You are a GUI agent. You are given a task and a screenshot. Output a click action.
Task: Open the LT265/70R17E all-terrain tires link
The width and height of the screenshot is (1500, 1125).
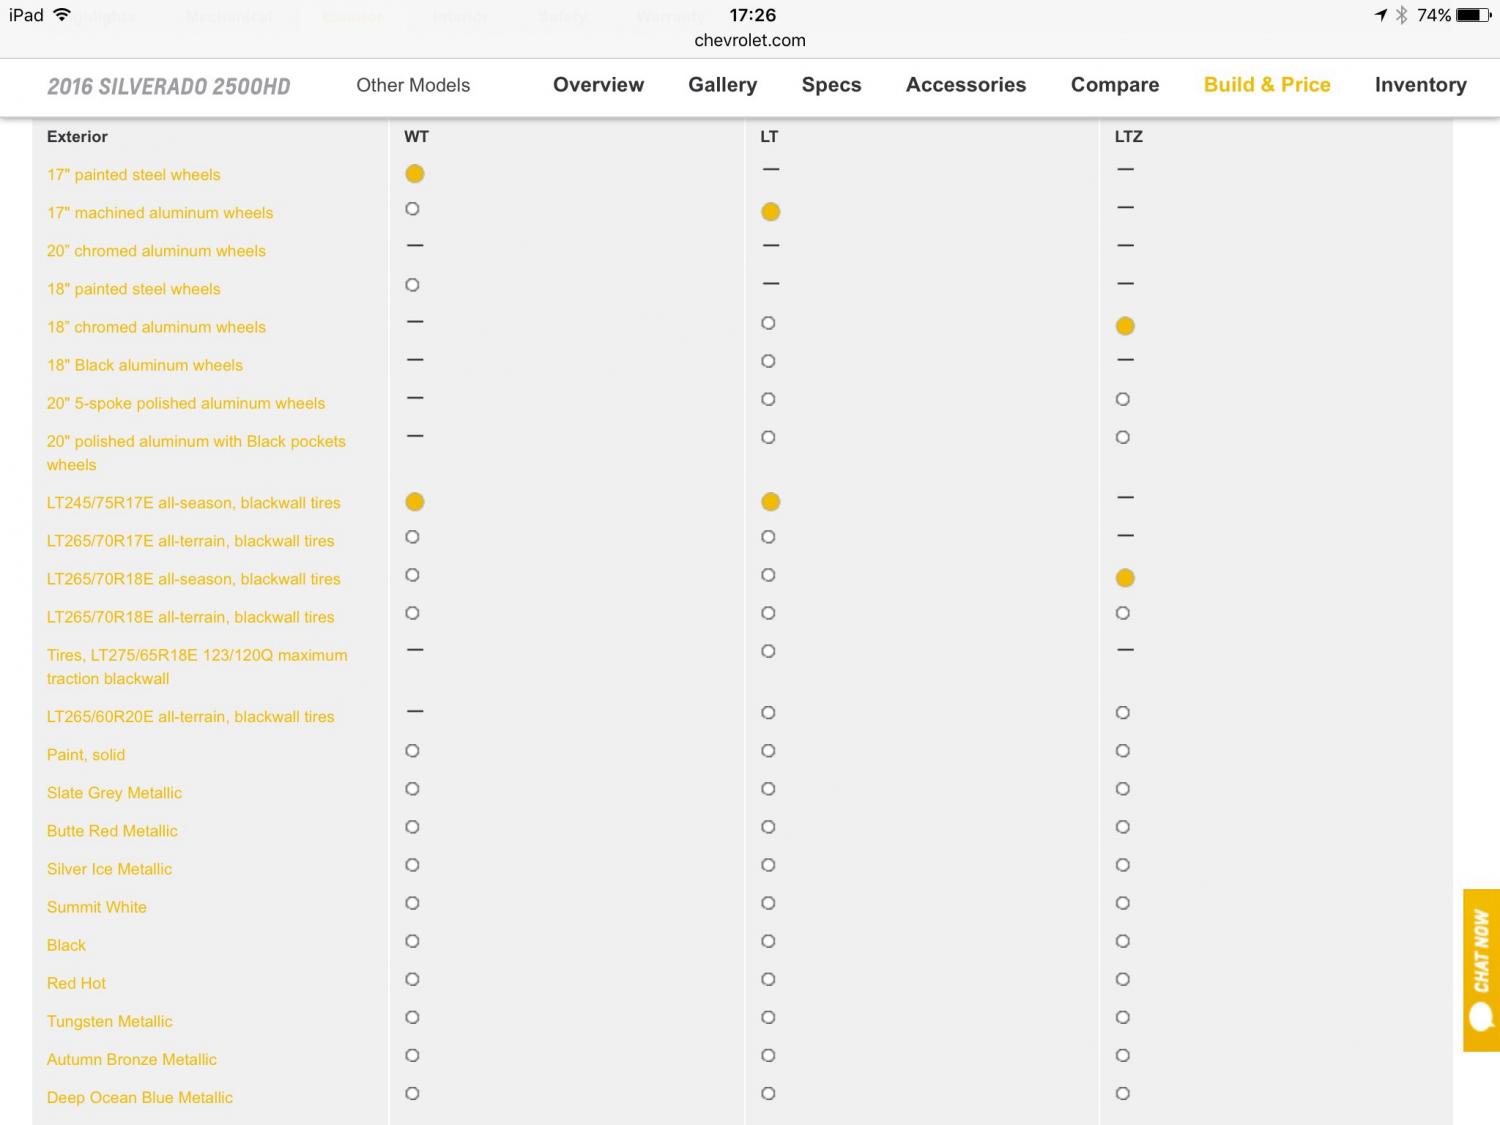[190, 541]
